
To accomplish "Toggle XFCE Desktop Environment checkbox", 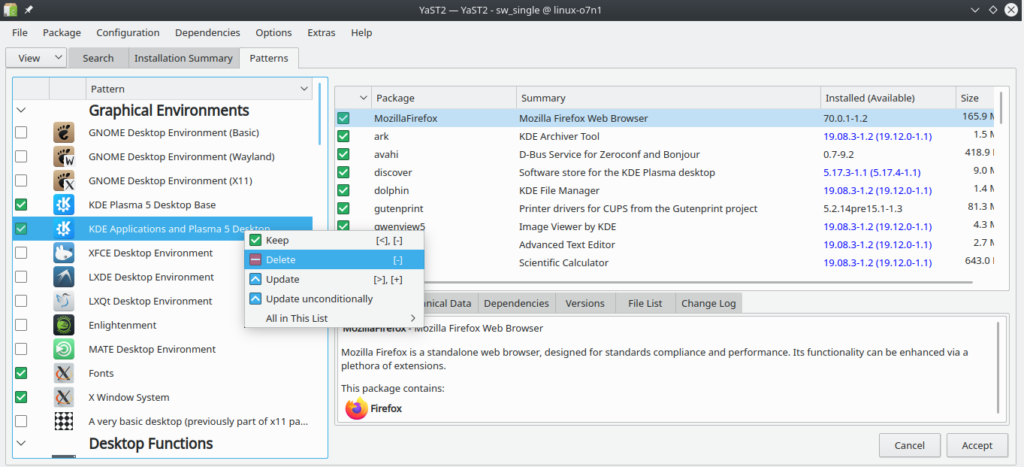I will coord(21,253).
